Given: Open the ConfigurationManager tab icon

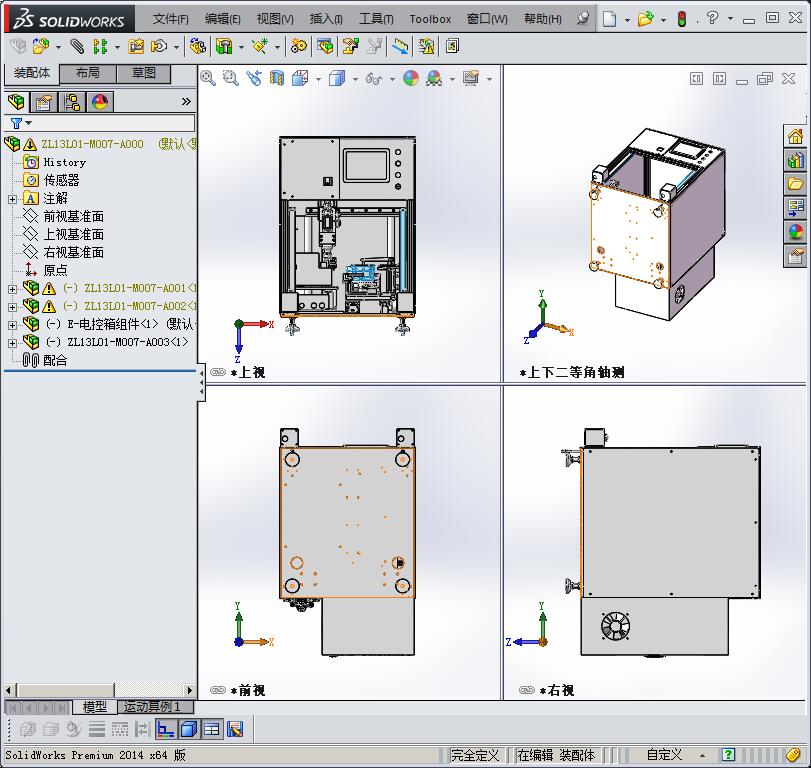Looking at the screenshot, I should click(x=72, y=102).
